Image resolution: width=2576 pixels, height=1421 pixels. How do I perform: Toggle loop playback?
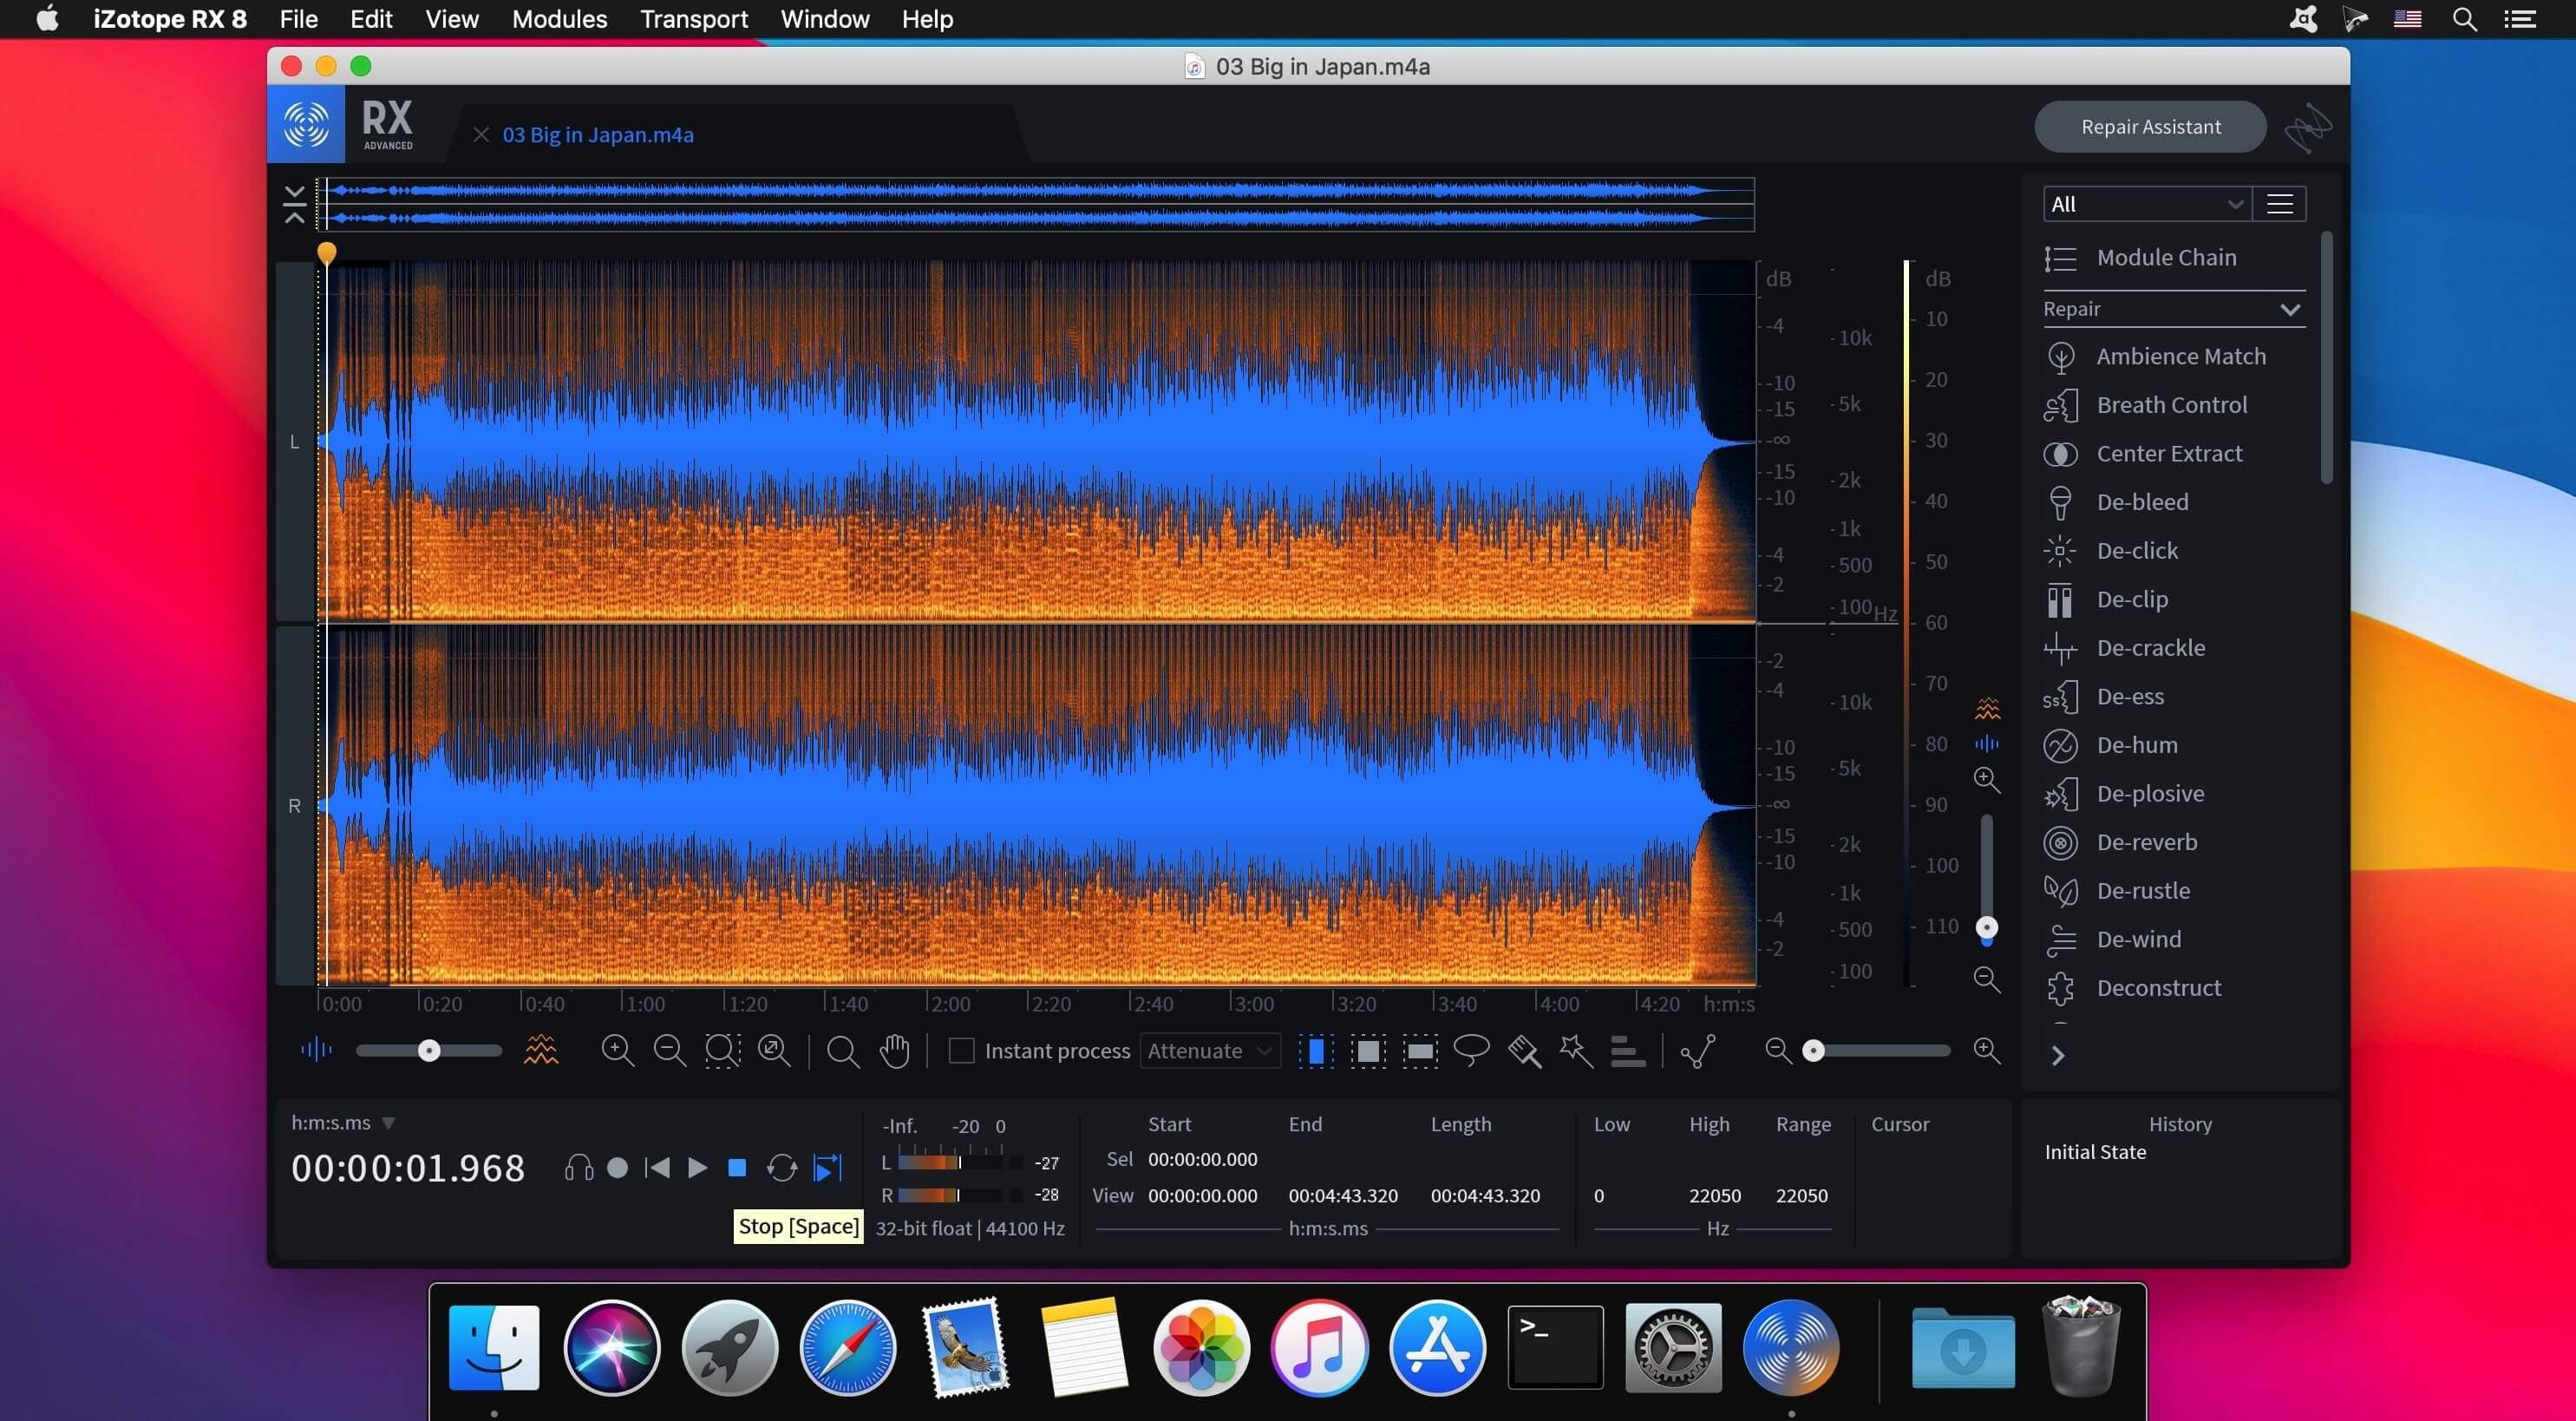[x=781, y=1167]
